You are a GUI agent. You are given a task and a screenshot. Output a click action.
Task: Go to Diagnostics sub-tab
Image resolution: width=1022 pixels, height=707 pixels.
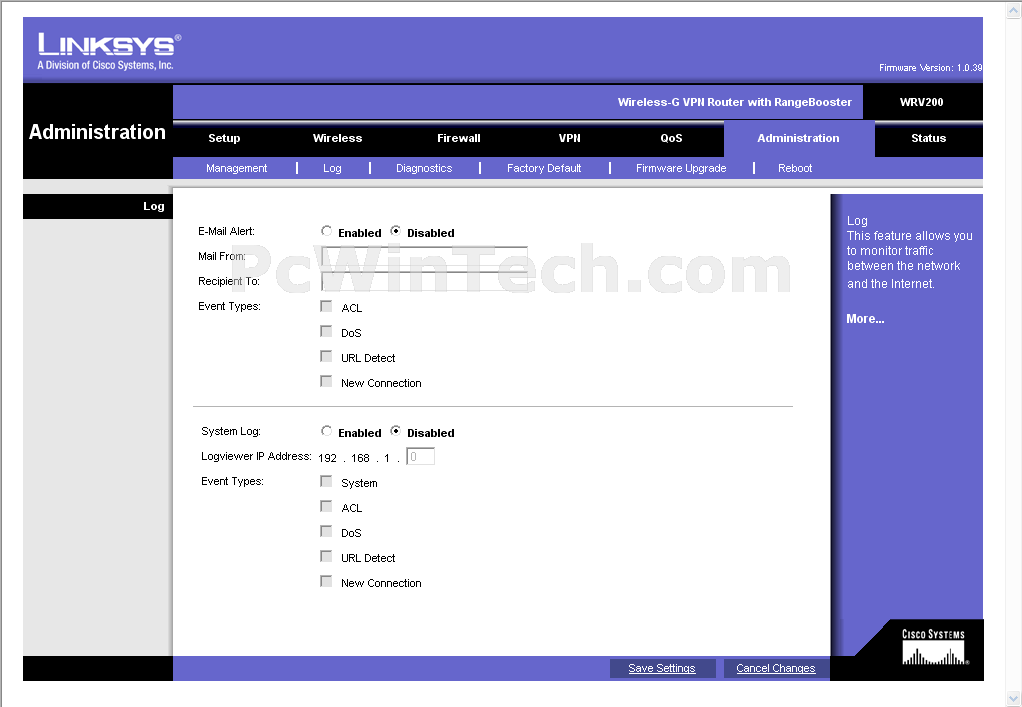click(424, 168)
